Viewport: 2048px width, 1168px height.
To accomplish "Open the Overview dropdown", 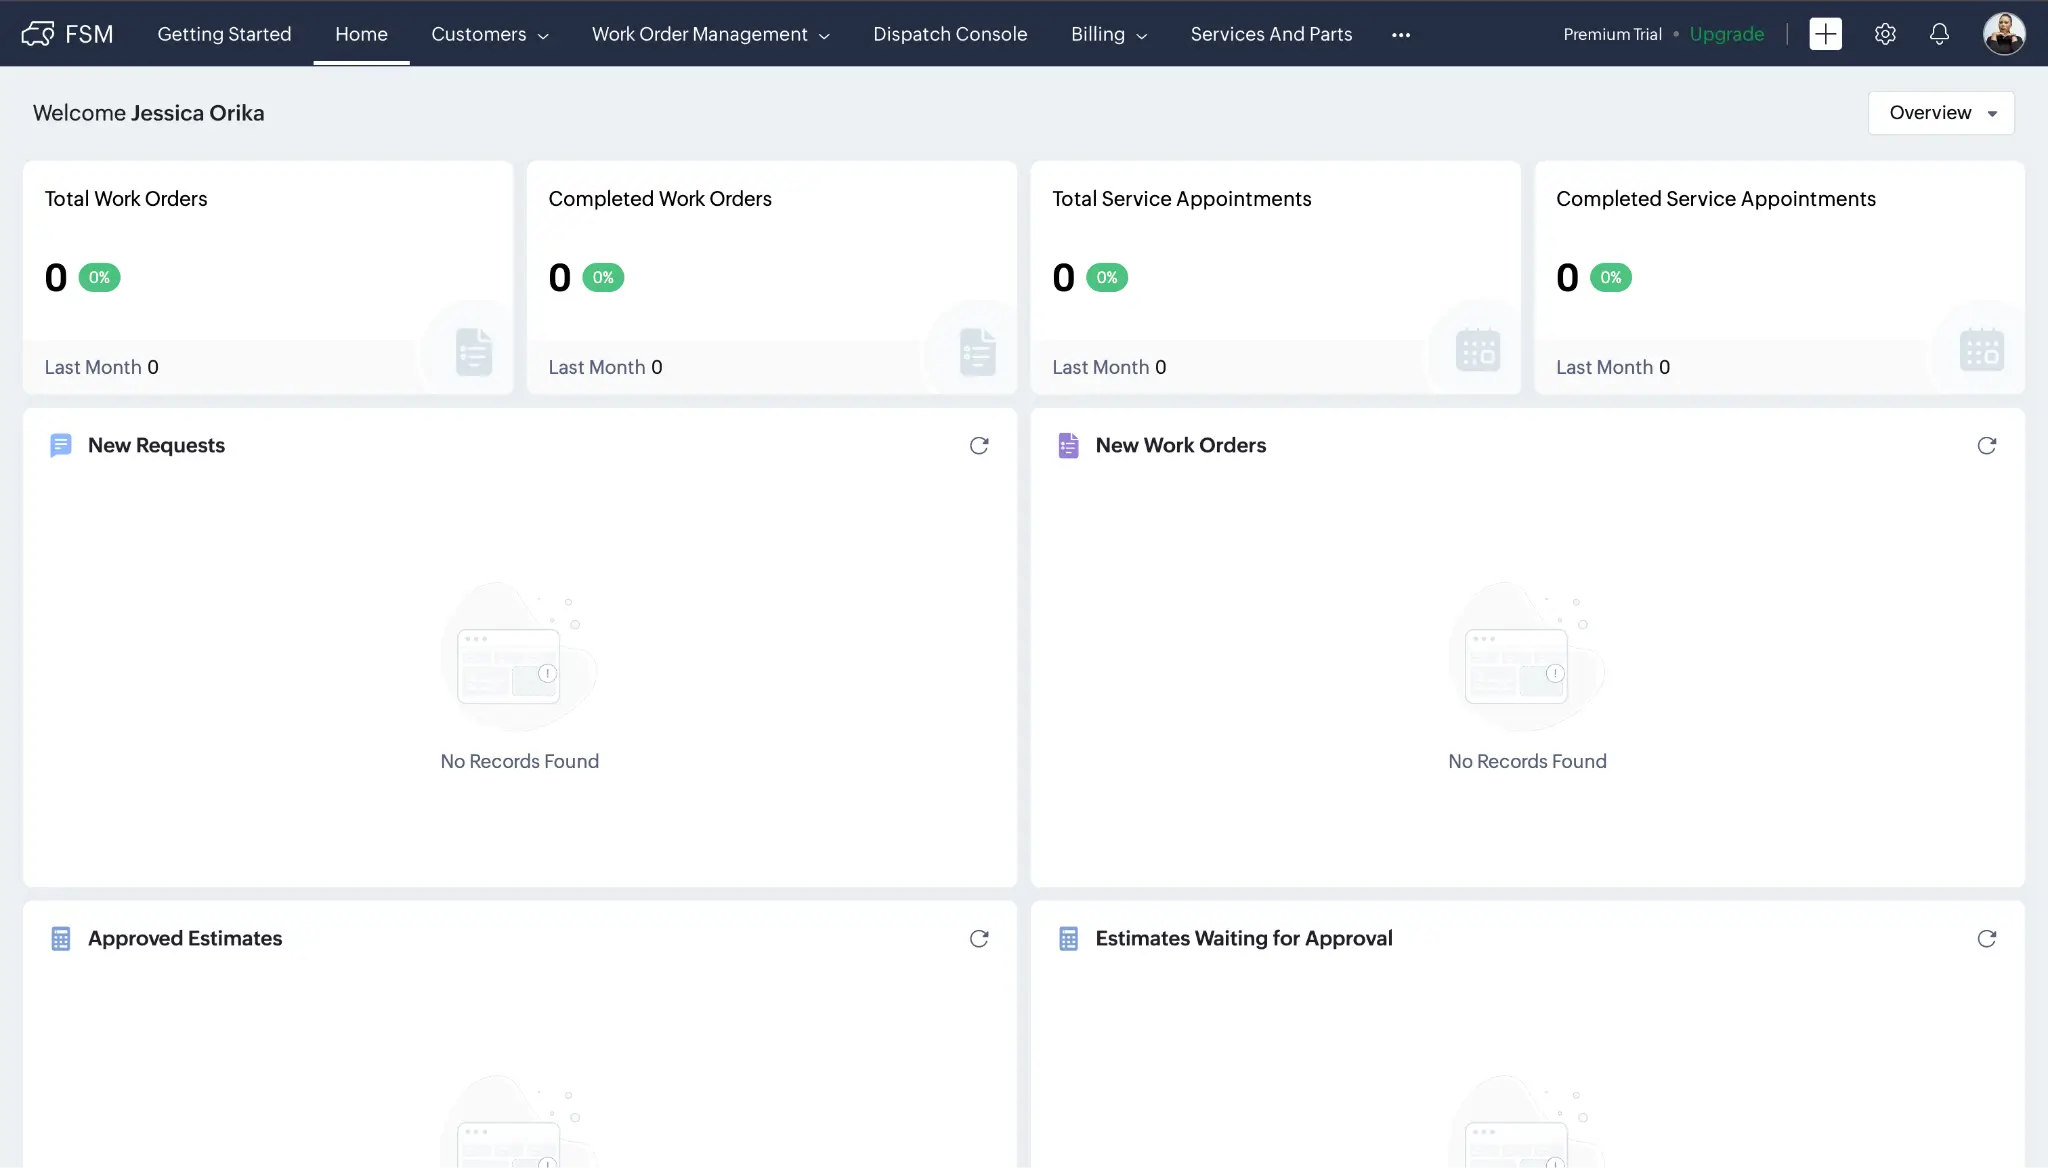I will coord(1941,113).
